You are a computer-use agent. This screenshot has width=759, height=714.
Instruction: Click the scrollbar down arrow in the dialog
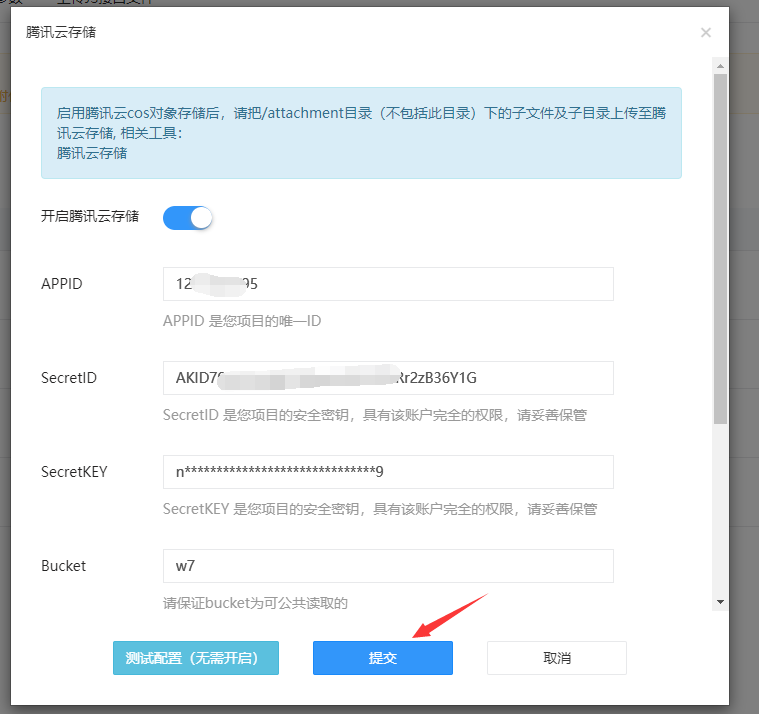coord(720,602)
